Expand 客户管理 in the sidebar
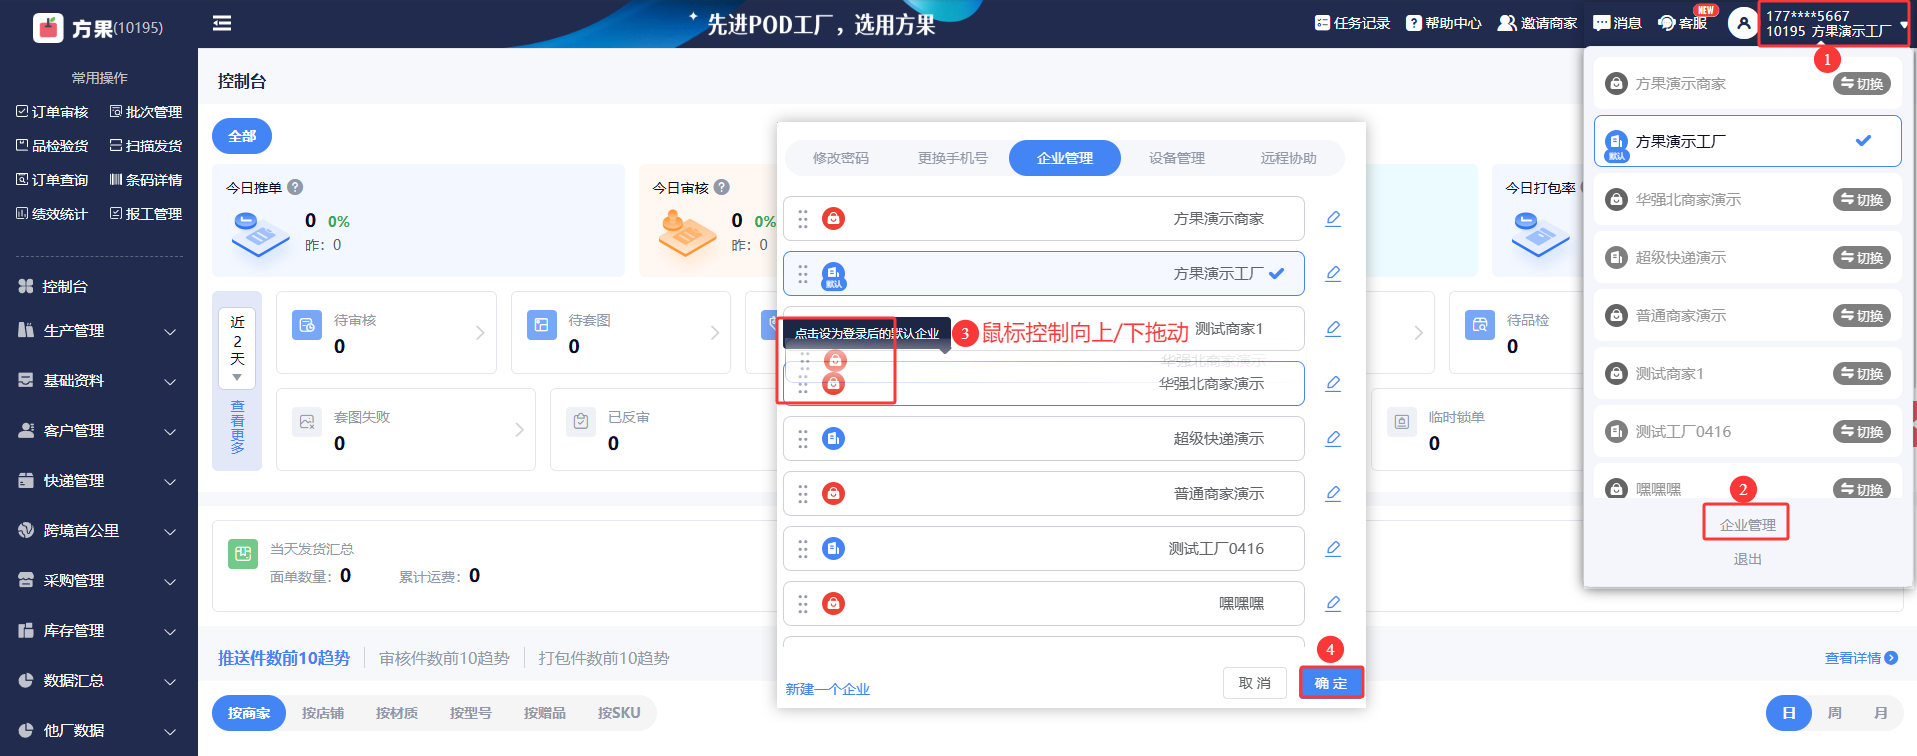Image resolution: width=1917 pixels, height=756 pixels. coord(98,431)
